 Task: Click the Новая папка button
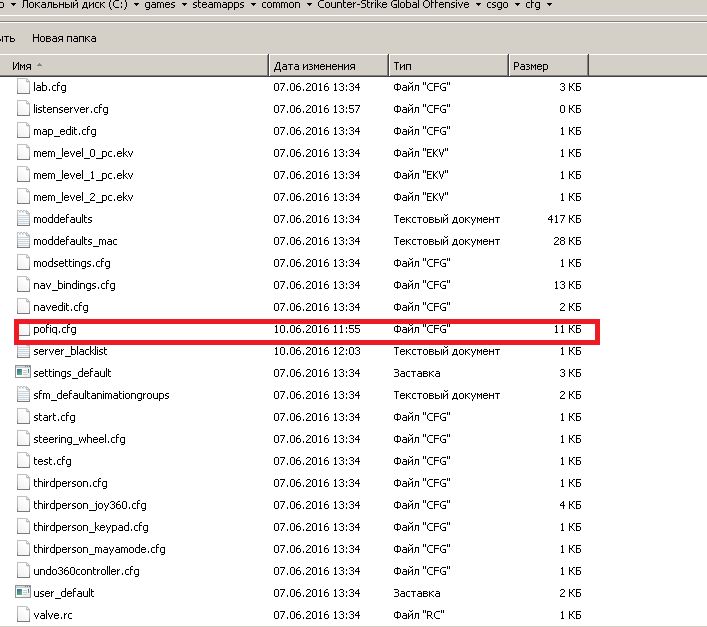(x=64, y=38)
